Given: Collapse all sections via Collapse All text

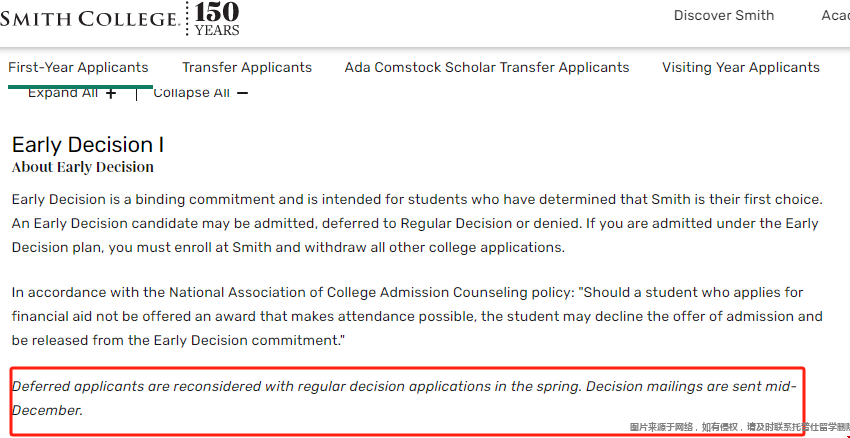Looking at the screenshot, I should click(x=191, y=93).
